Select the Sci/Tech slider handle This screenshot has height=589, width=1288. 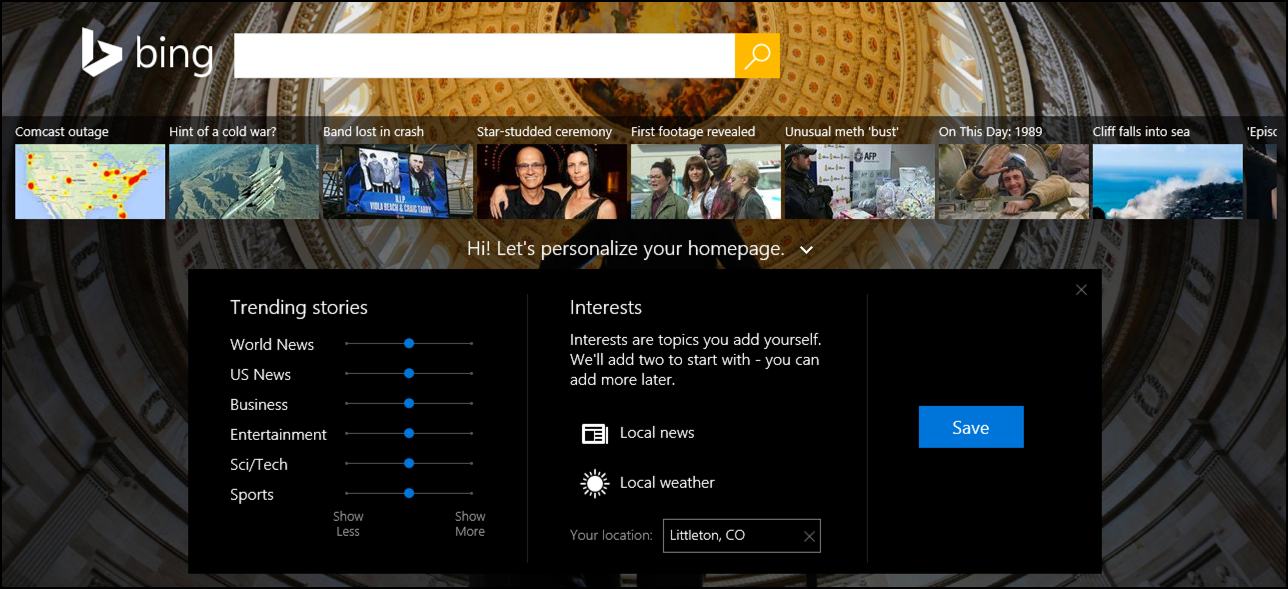409,463
